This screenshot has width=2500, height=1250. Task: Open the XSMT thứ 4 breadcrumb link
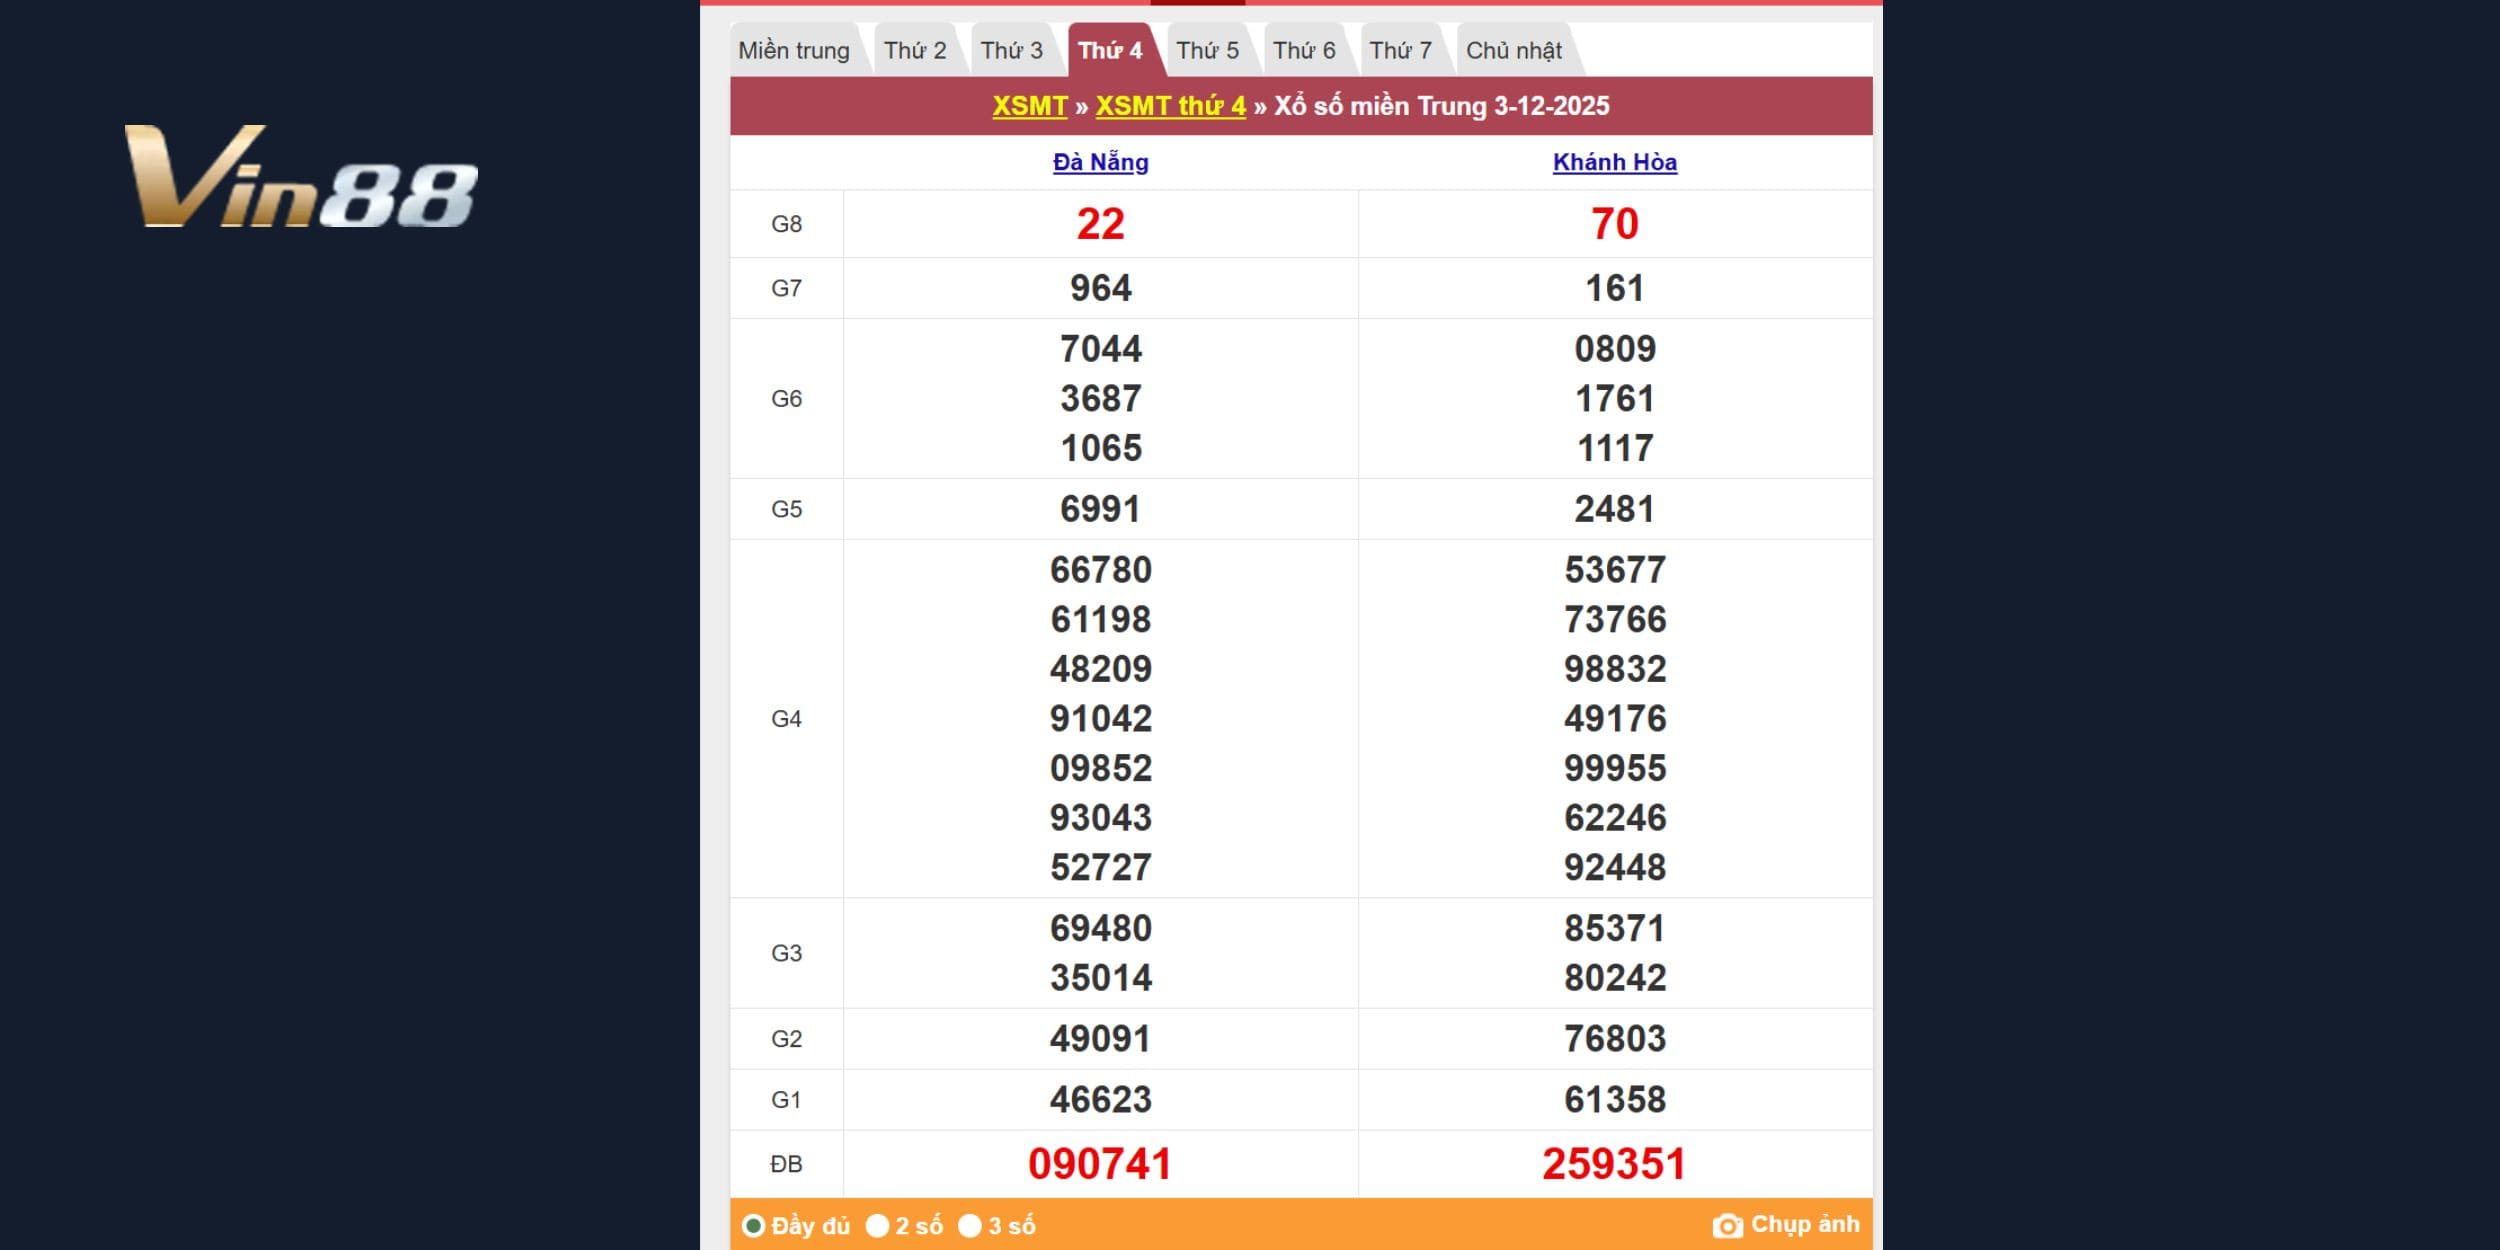point(1170,106)
